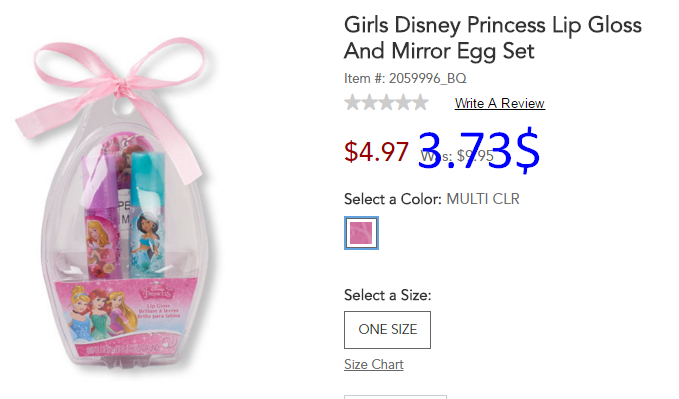The width and height of the screenshot is (679, 399).
Task: Select the pink MULTI CLR color swatch
Action: pos(361,233)
